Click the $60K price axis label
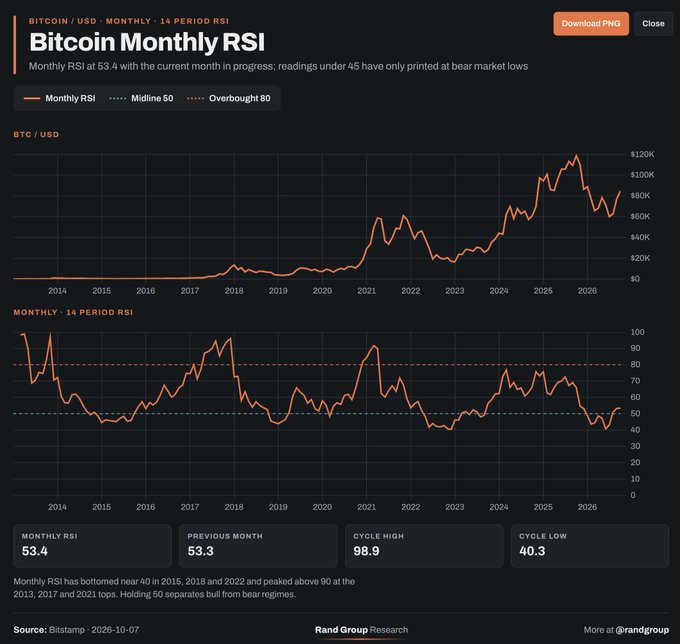 [x=640, y=216]
